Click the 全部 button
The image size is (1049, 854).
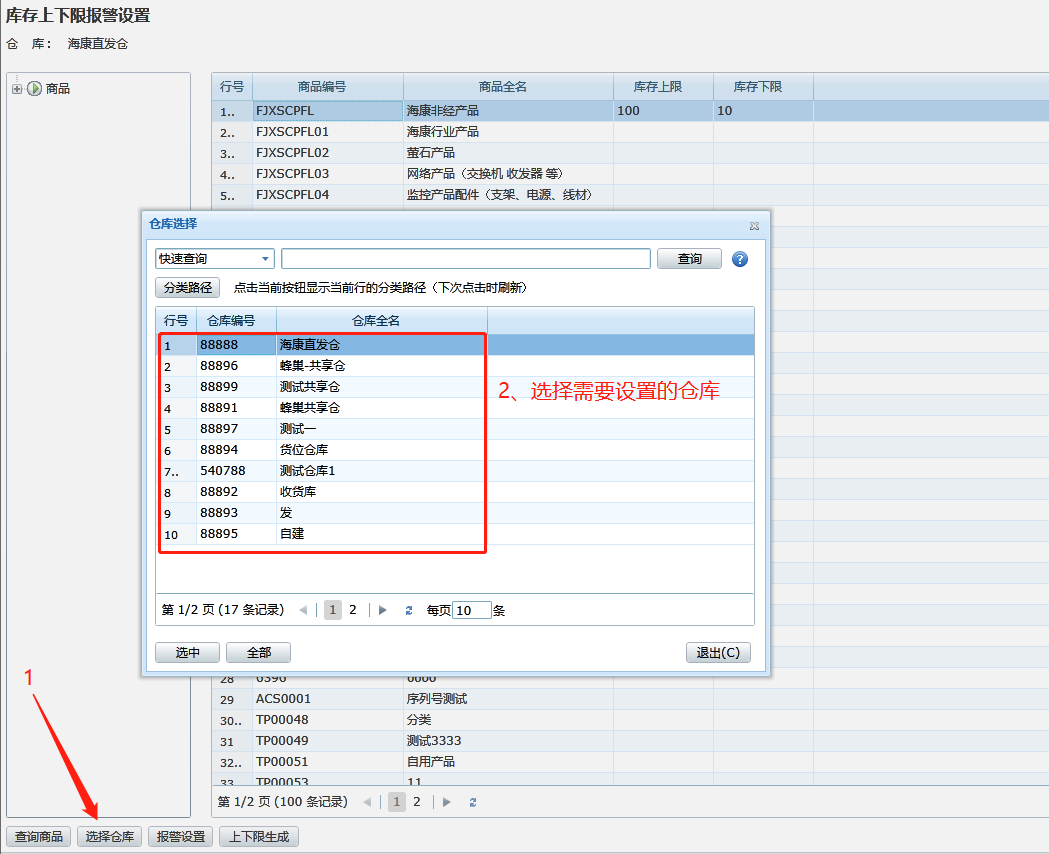[258, 653]
